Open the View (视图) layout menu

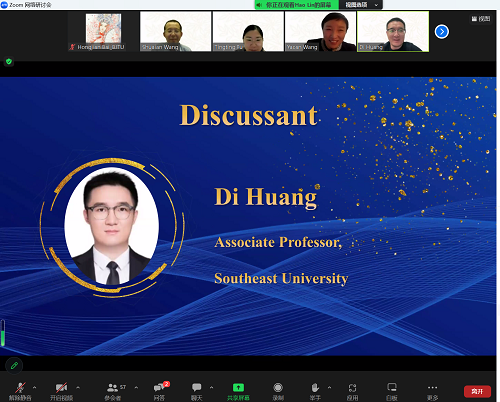(x=481, y=19)
